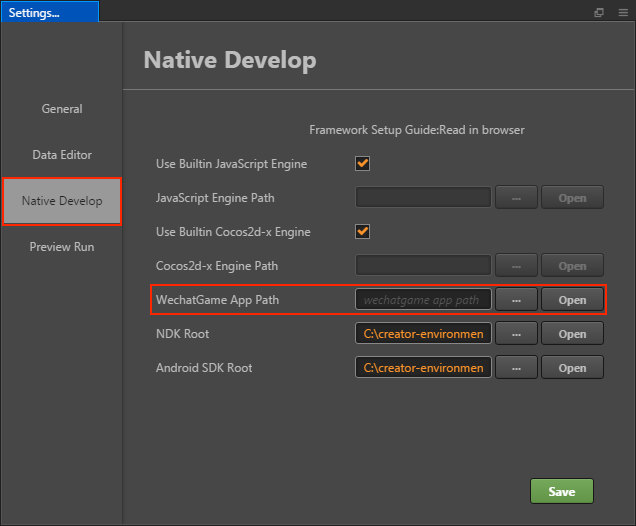Click the Cocos2d-x Engine Path input field

(x=423, y=266)
